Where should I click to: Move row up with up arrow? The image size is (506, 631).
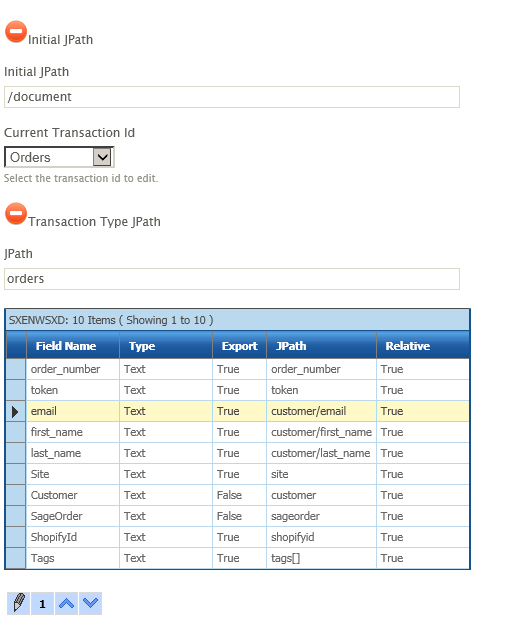tap(66, 603)
